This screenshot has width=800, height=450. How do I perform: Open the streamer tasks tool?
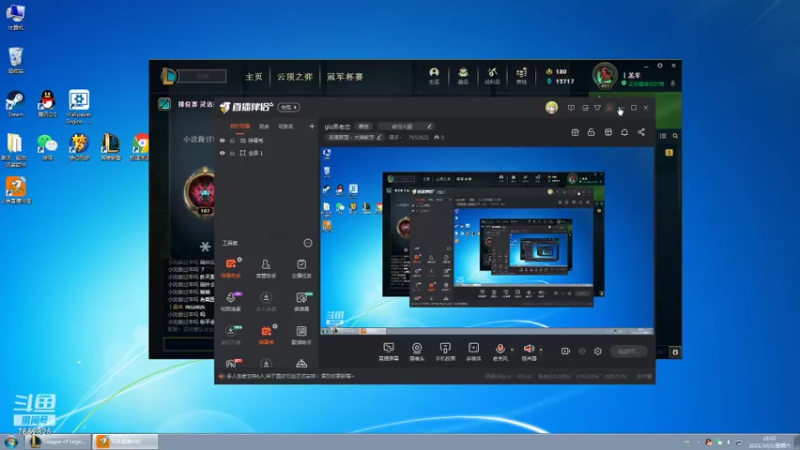[301, 268]
